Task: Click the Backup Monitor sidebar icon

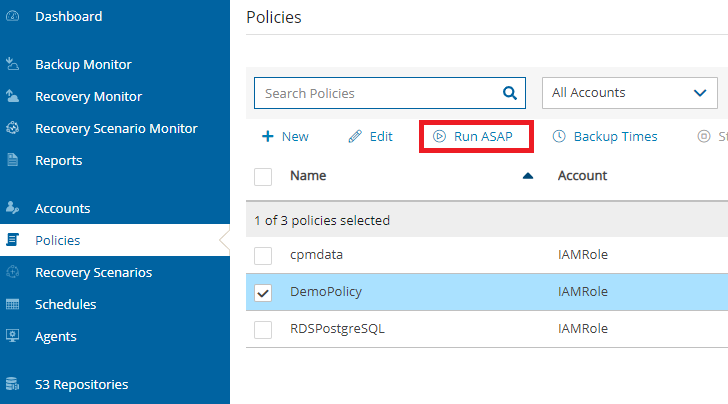Action: tap(13, 64)
